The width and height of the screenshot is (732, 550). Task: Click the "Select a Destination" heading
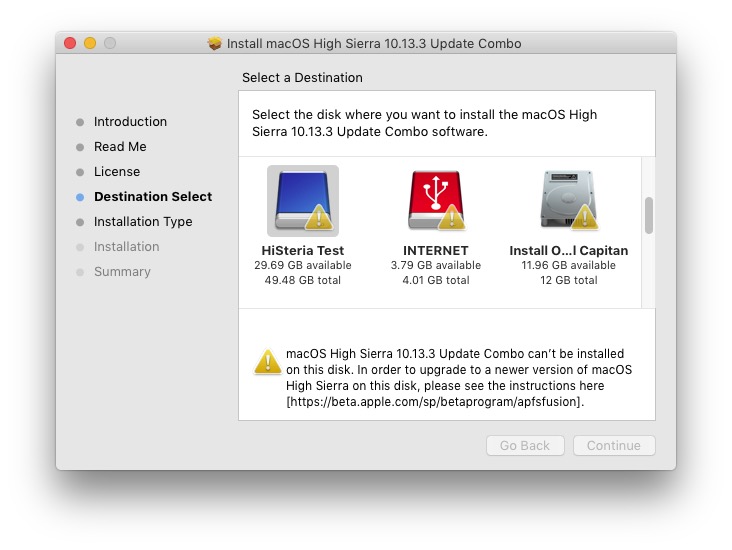click(x=302, y=78)
